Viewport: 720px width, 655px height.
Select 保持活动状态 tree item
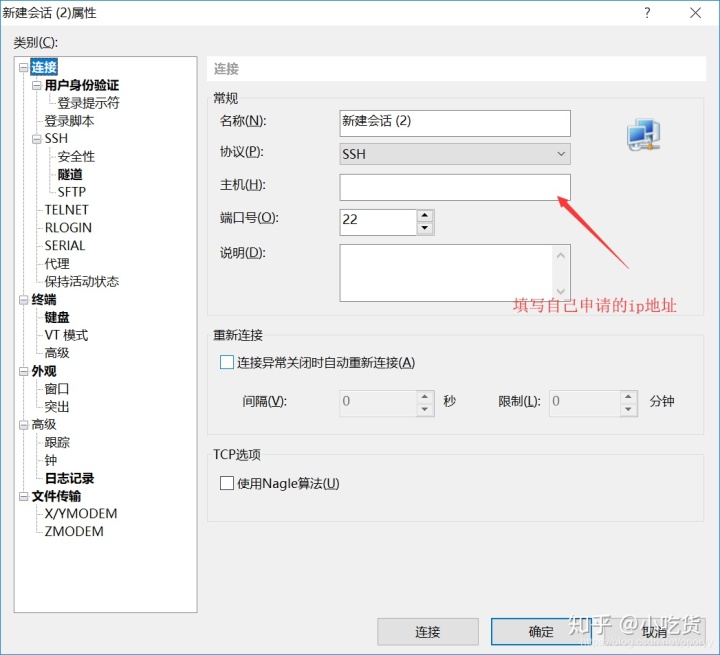(82, 281)
